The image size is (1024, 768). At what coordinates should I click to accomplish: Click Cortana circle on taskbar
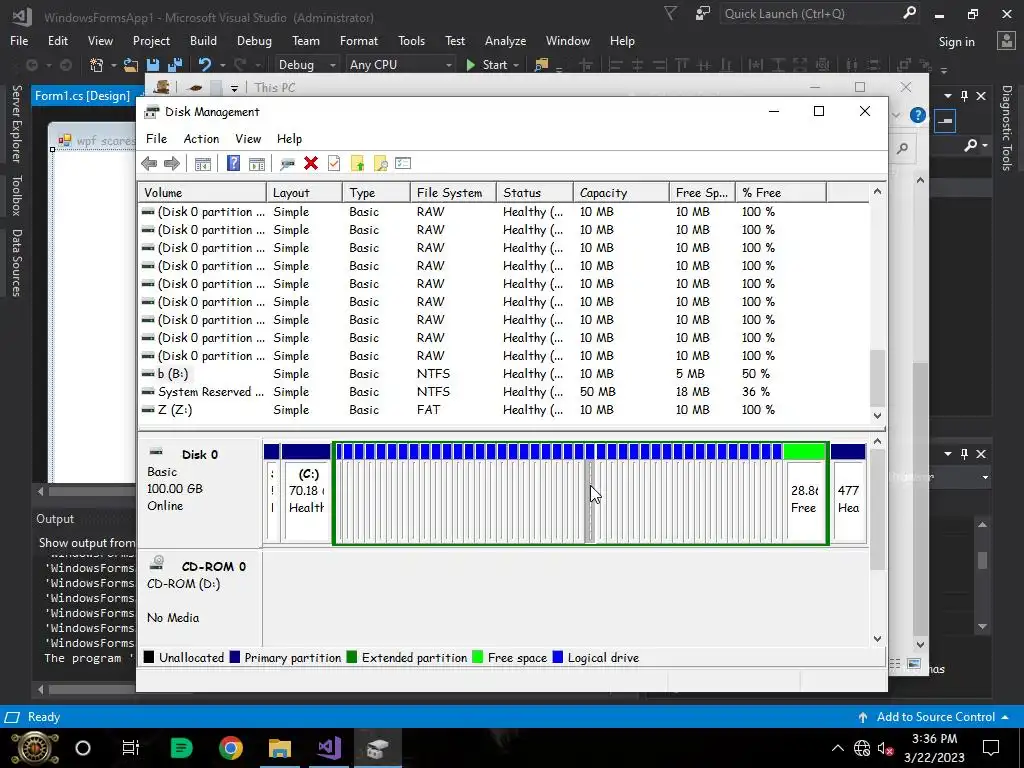83,748
